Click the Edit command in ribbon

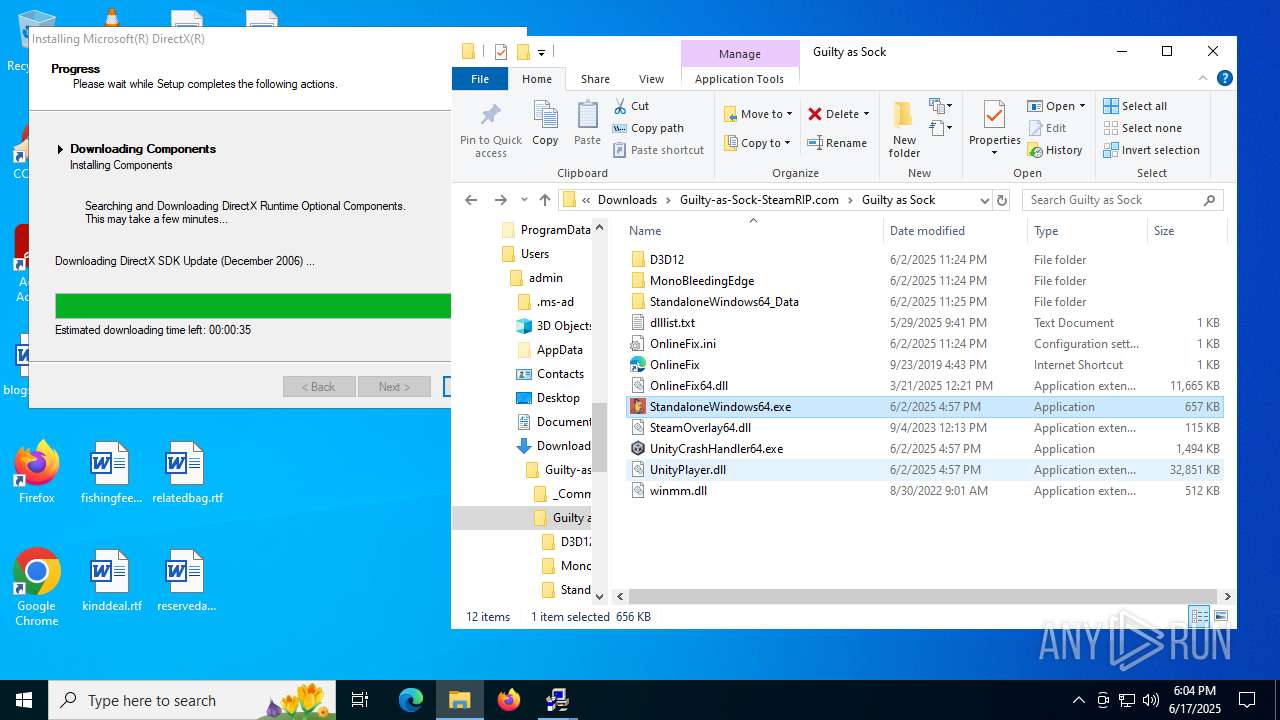point(1046,128)
